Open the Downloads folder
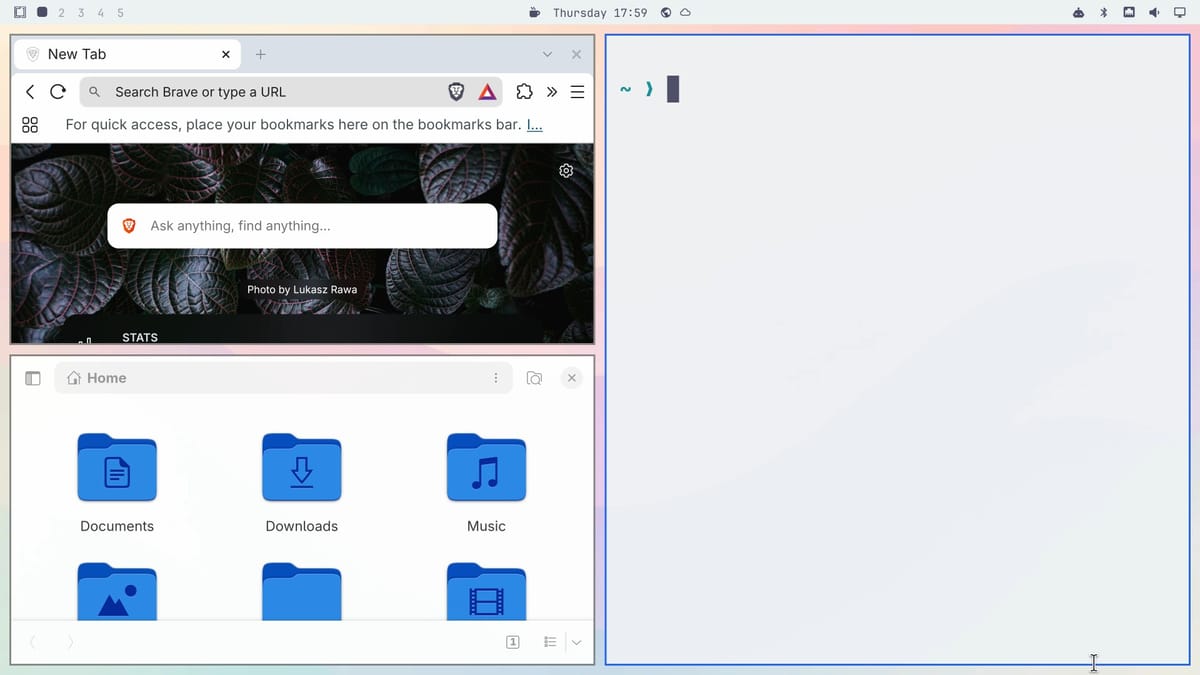Viewport: 1200px width, 675px height. pyautogui.click(x=302, y=467)
